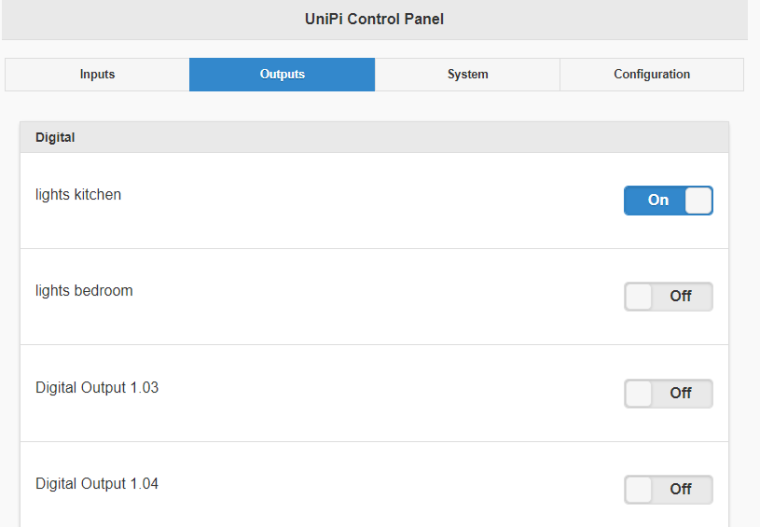This screenshot has height=527, width=760.
Task: Click the Digital Output 1.03 label
Action: [97, 387]
